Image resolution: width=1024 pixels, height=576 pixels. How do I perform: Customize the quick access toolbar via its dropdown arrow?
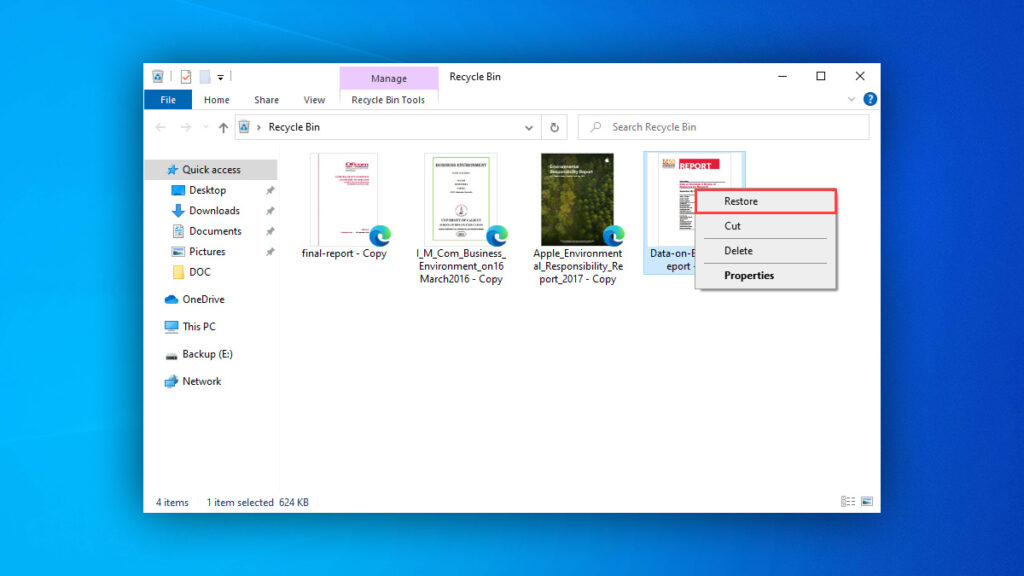219,77
